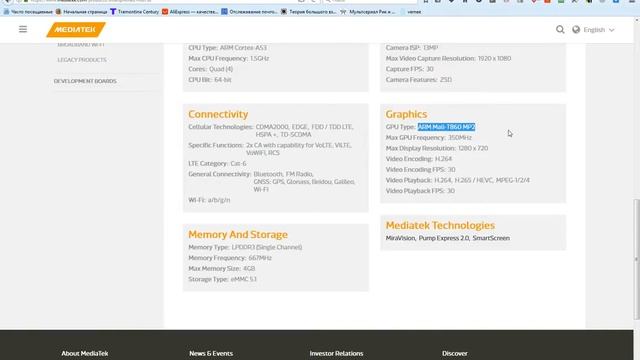Click the SmartScreen technology text
This screenshot has width=640, height=360.
click(x=491, y=238)
